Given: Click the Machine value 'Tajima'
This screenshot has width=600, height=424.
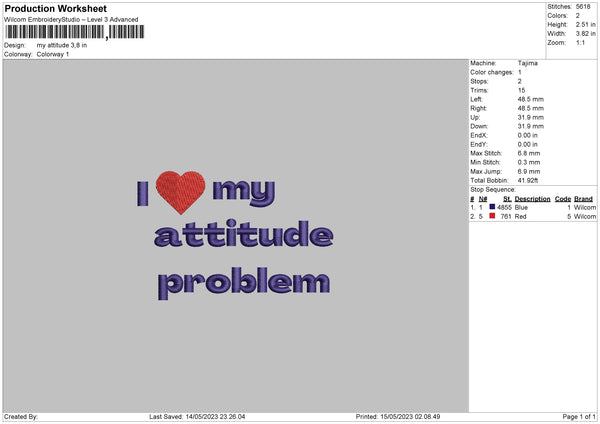Looking at the screenshot, I should click(528, 63).
